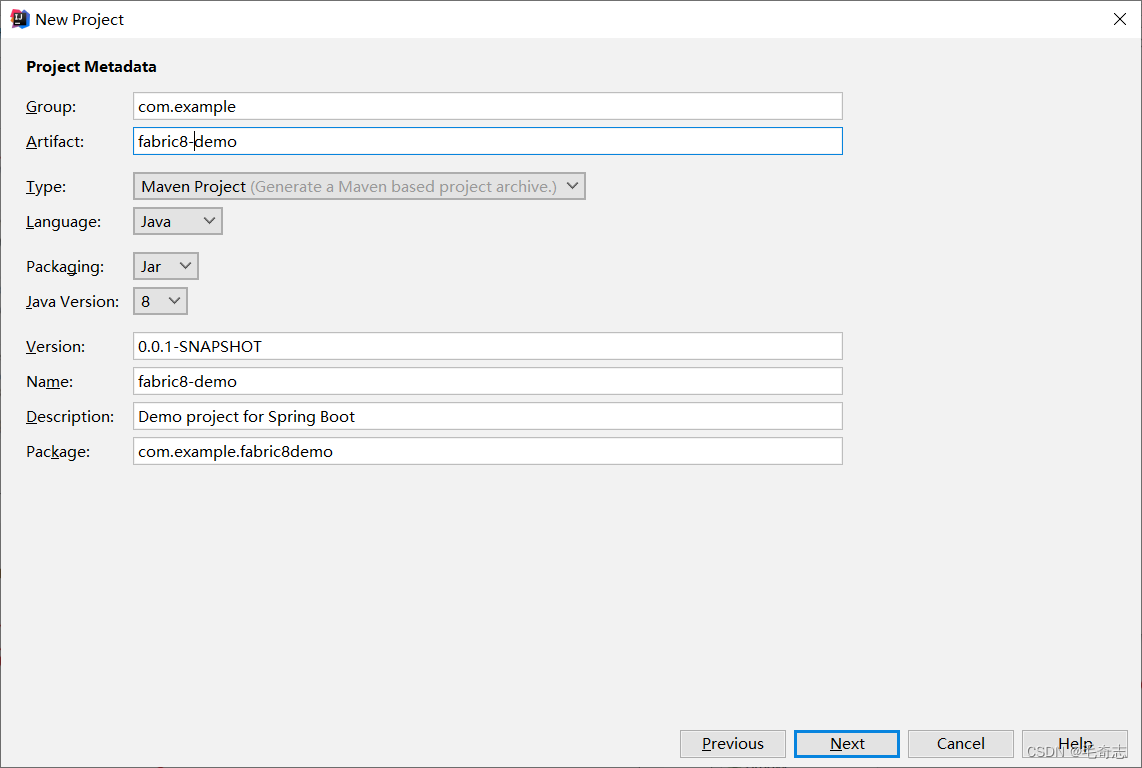The width and height of the screenshot is (1142, 768).
Task: Click the New Project window title
Action: (x=80, y=19)
